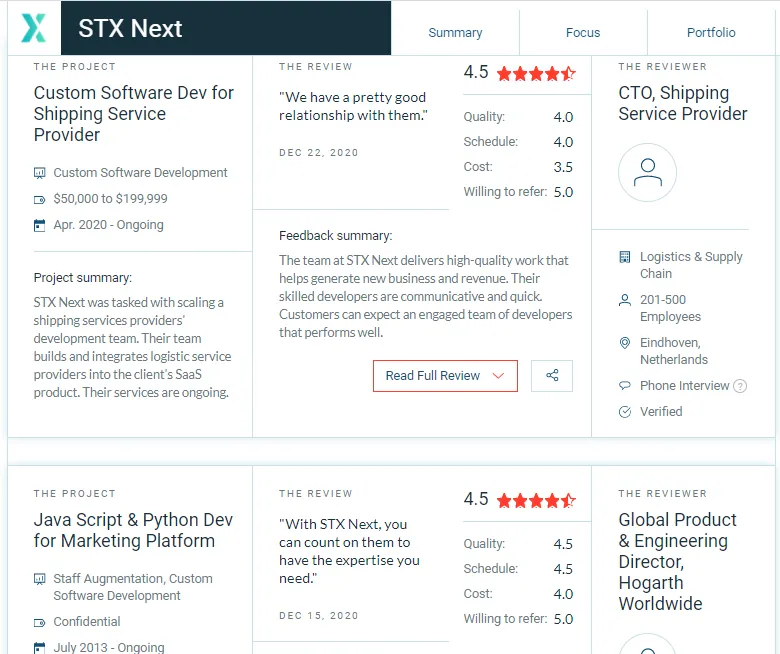Image resolution: width=780 pixels, height=654 pixels.
Task: Click Logistics & Supply Chain industry text
Action: click(x=691, y=265)
